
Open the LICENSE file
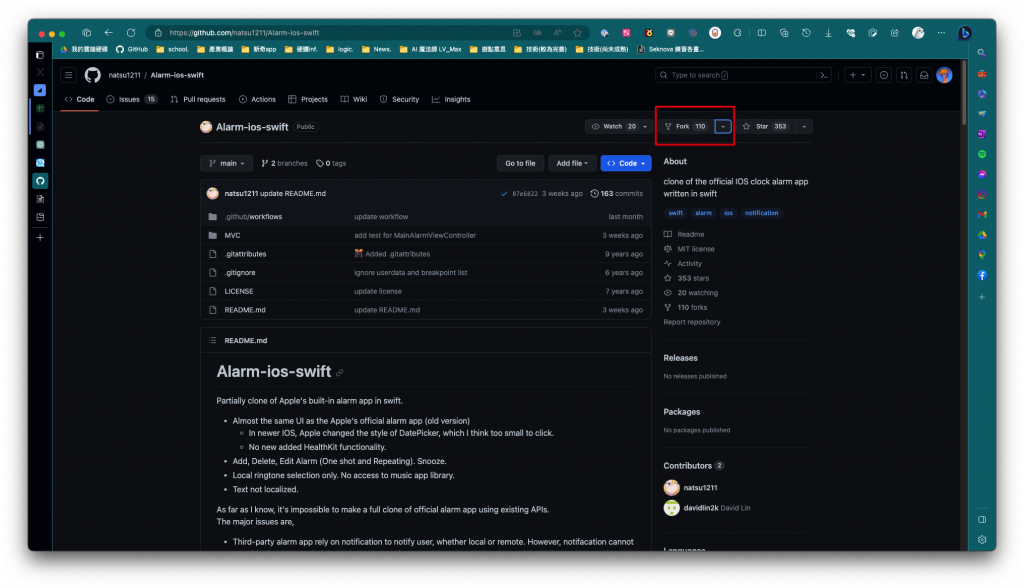tap(239, 291)
